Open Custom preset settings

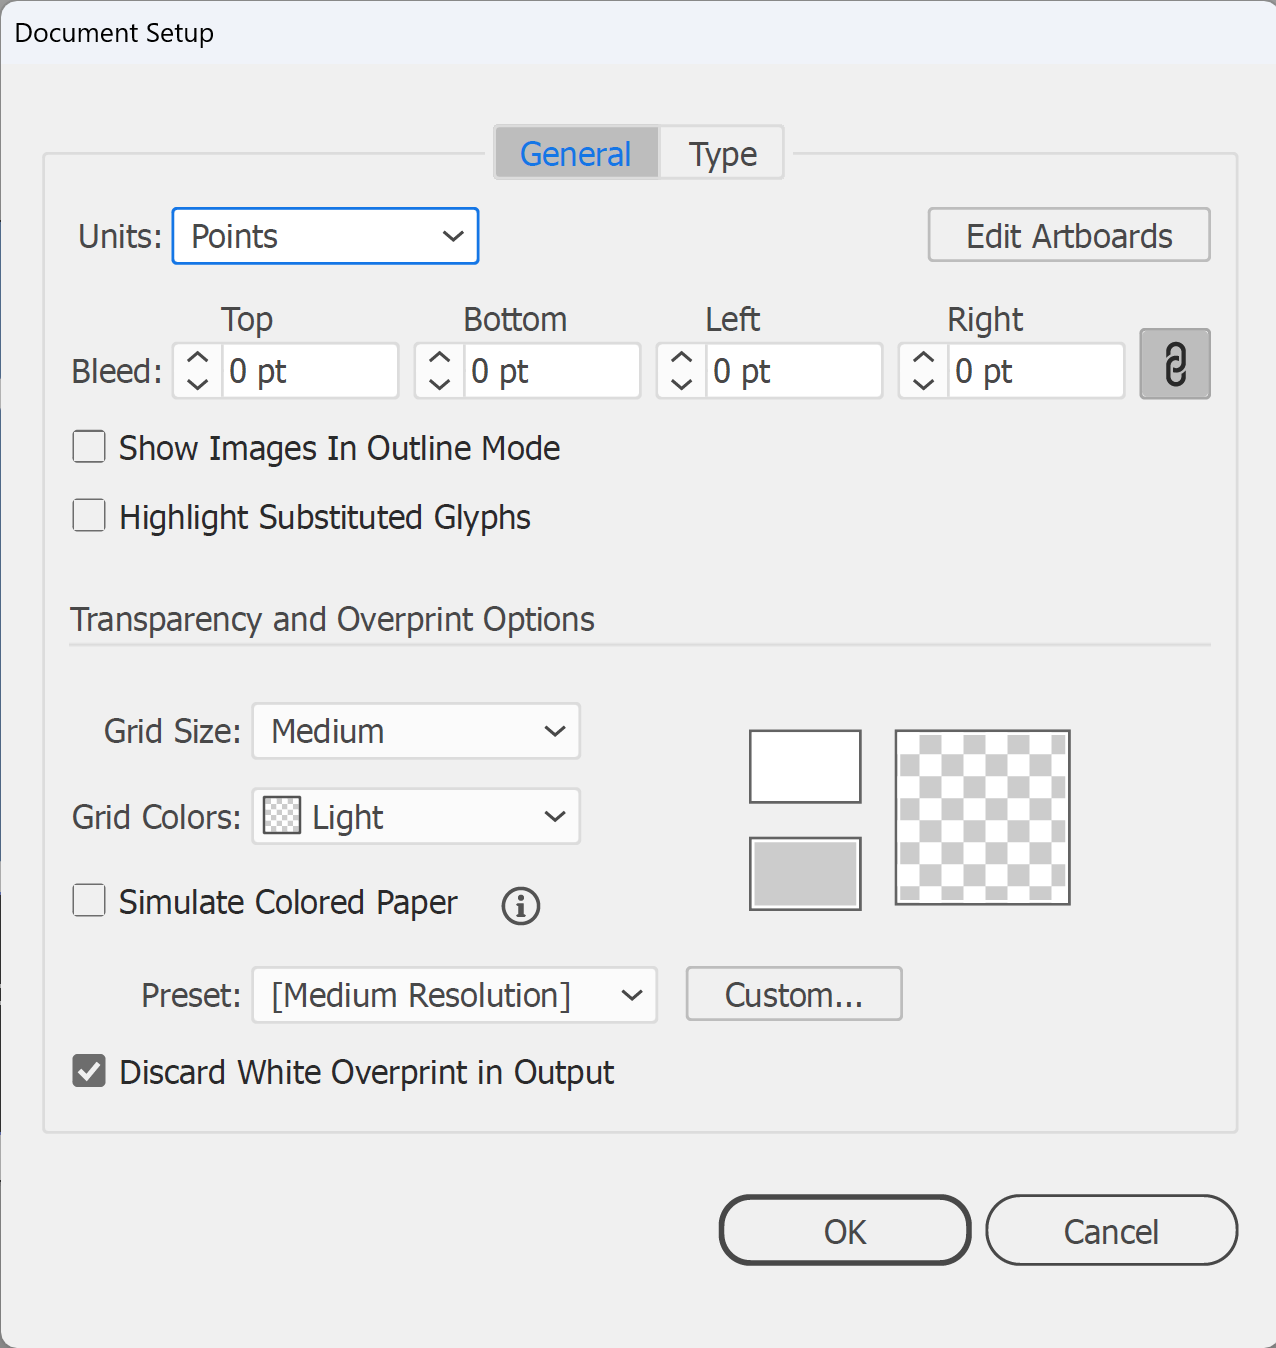(x=794, y=994)
